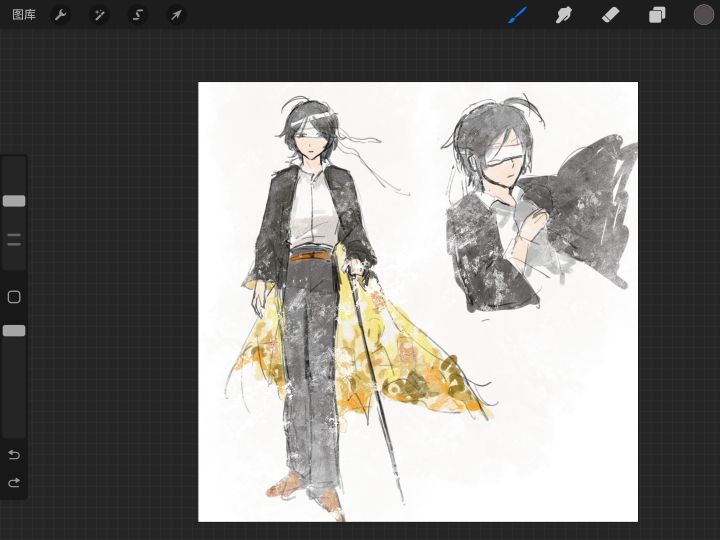Open the Adjustments magic wand menu
Image resolution: width=720 pixels, height=540 pixels.
point(99,15)
